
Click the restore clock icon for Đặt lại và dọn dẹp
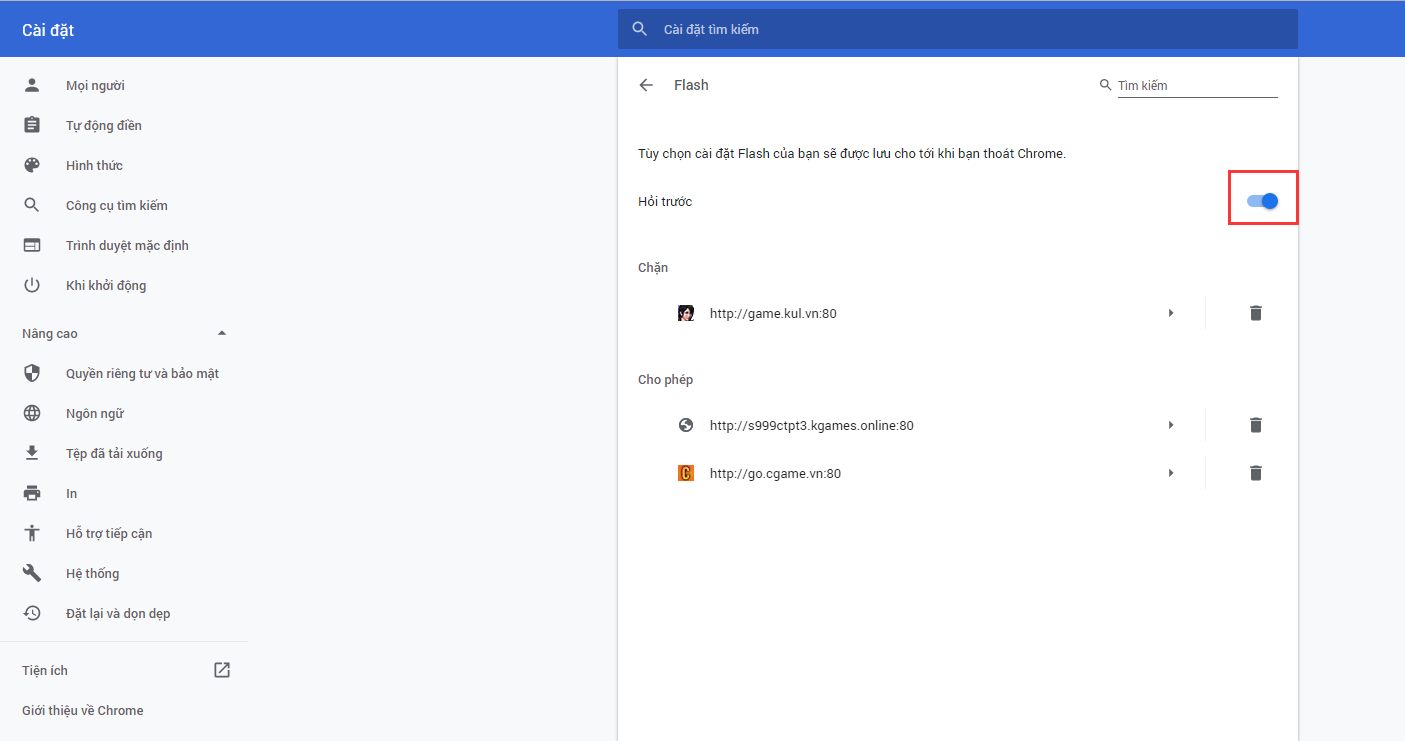click(x=32, y=613)
